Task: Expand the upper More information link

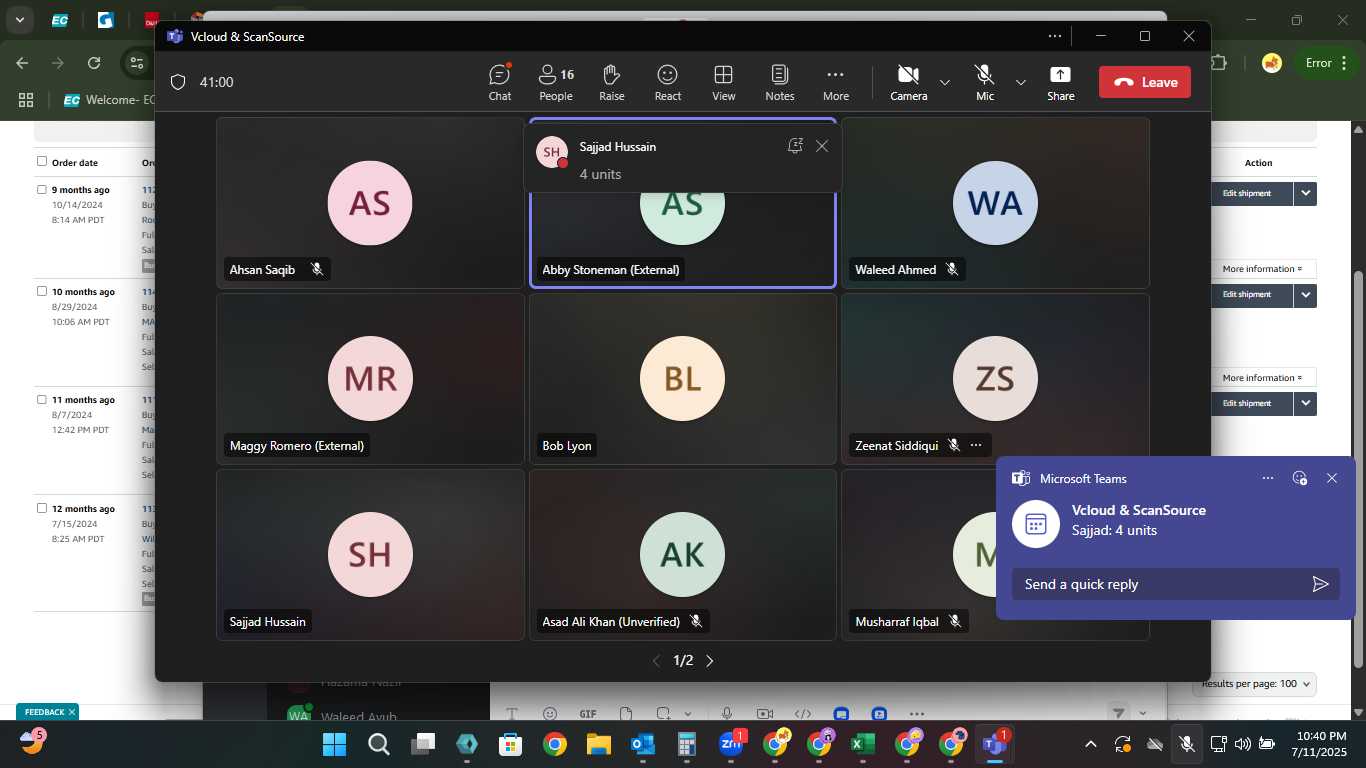Action: (1263, 269)
